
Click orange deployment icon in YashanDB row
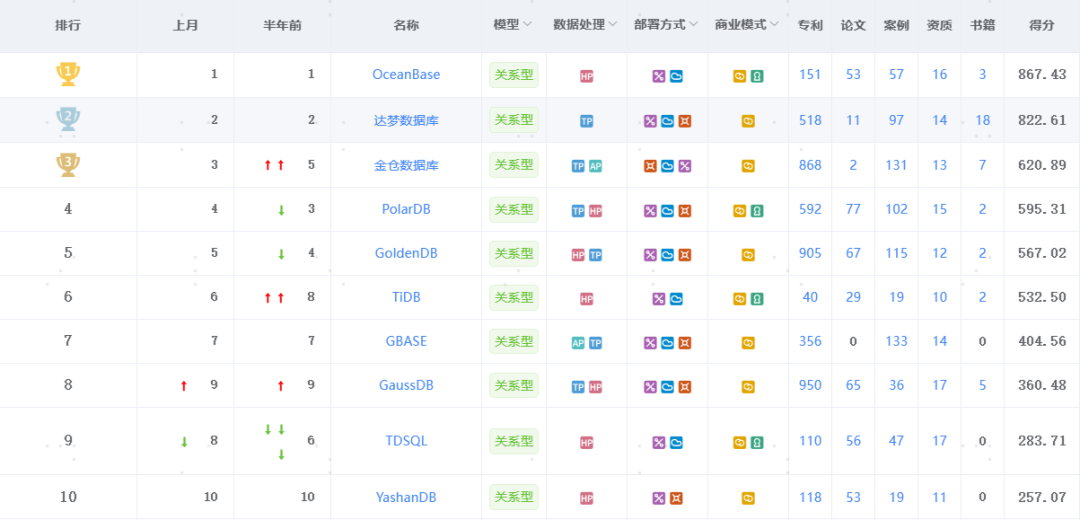tap(676, 498)
